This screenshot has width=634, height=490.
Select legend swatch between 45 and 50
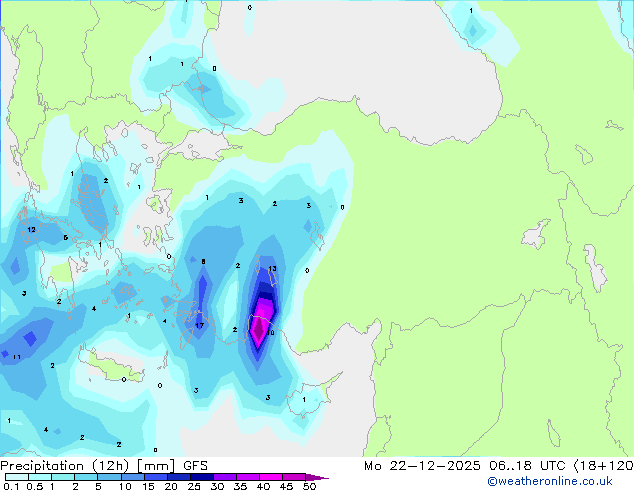294,477
